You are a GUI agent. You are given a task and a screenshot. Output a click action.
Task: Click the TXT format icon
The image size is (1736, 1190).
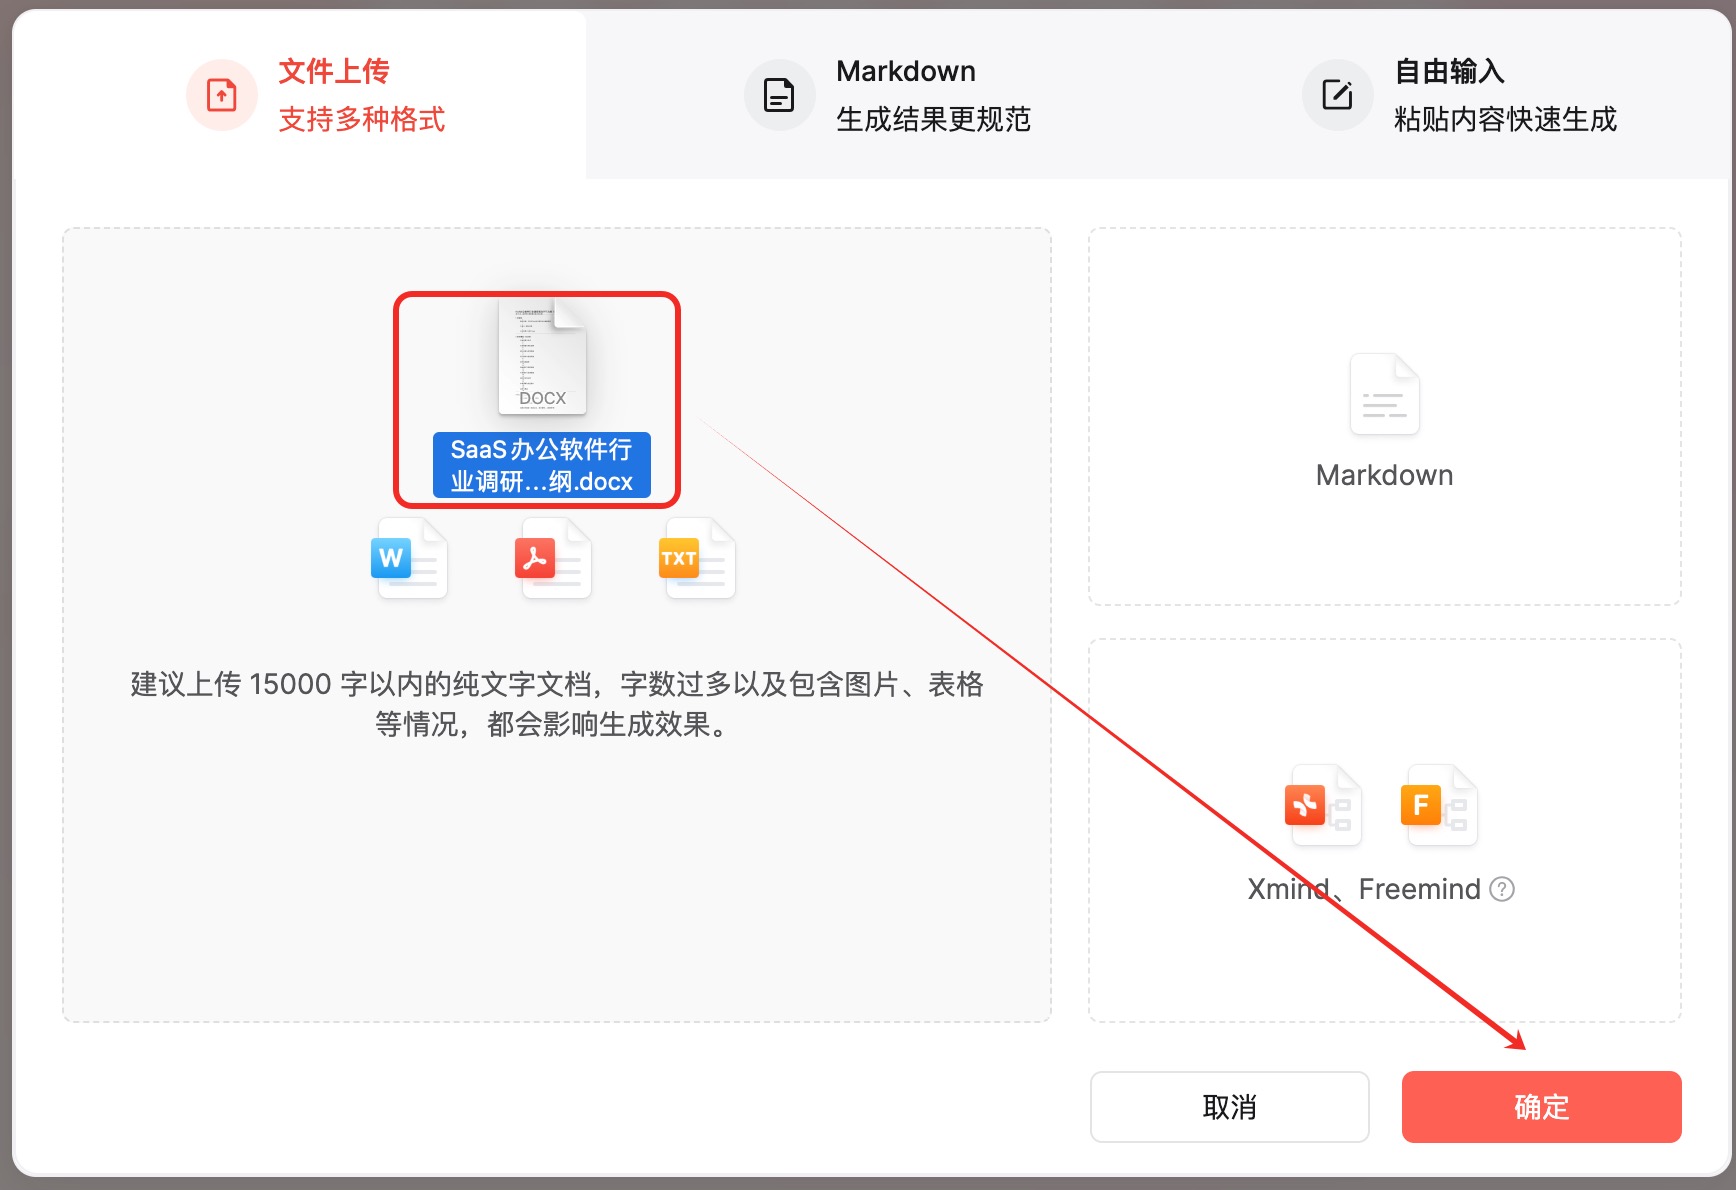pos(697,558)
